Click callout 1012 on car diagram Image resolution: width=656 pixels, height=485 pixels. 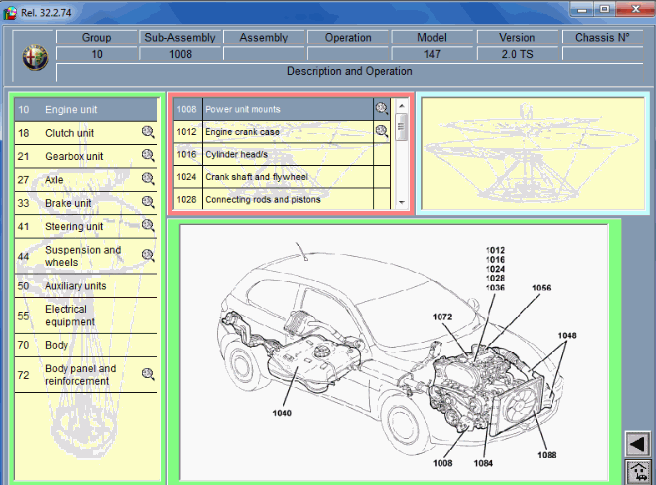tap(495, 250)
